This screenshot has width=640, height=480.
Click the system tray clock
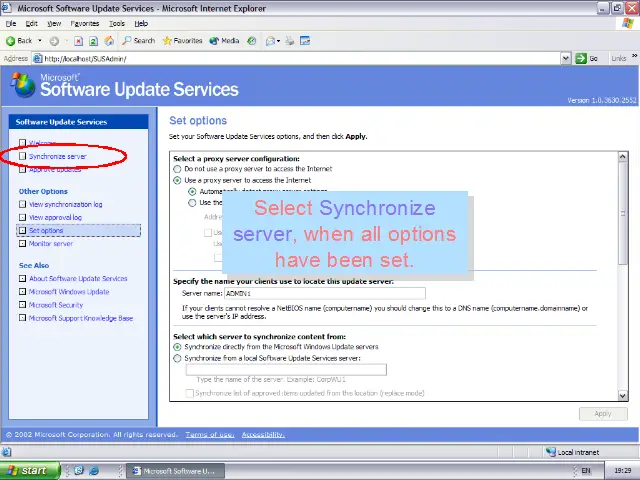(x=622, y=471)
